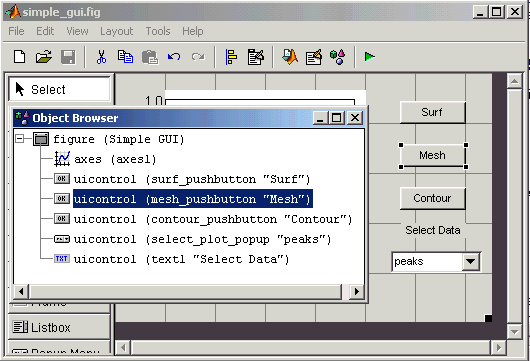
Task: Open the Align Objects tool
Action: tap(231, 57)
